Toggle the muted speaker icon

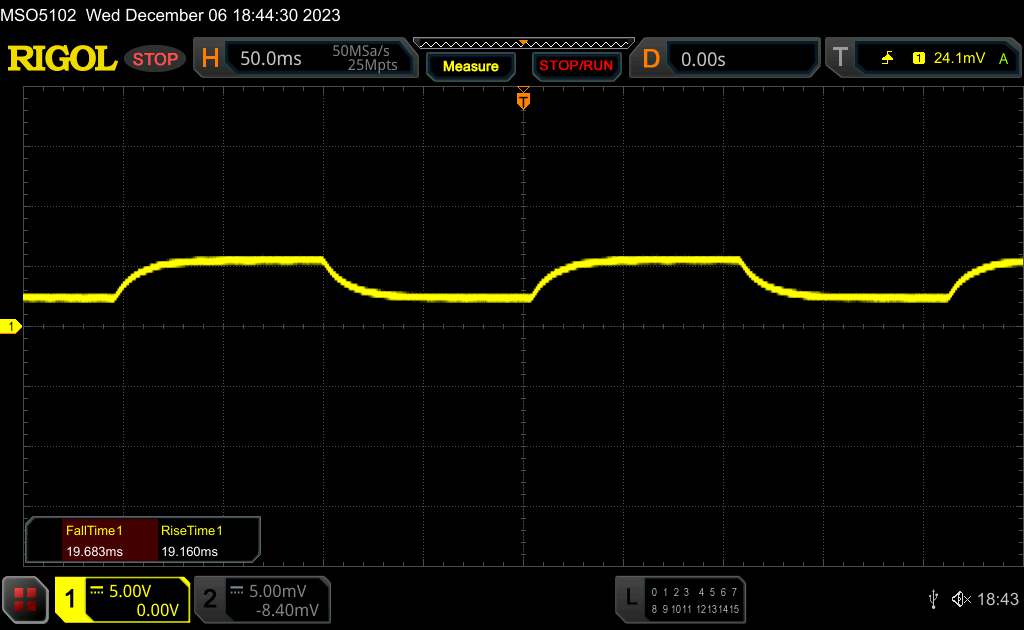pos(961,599)
